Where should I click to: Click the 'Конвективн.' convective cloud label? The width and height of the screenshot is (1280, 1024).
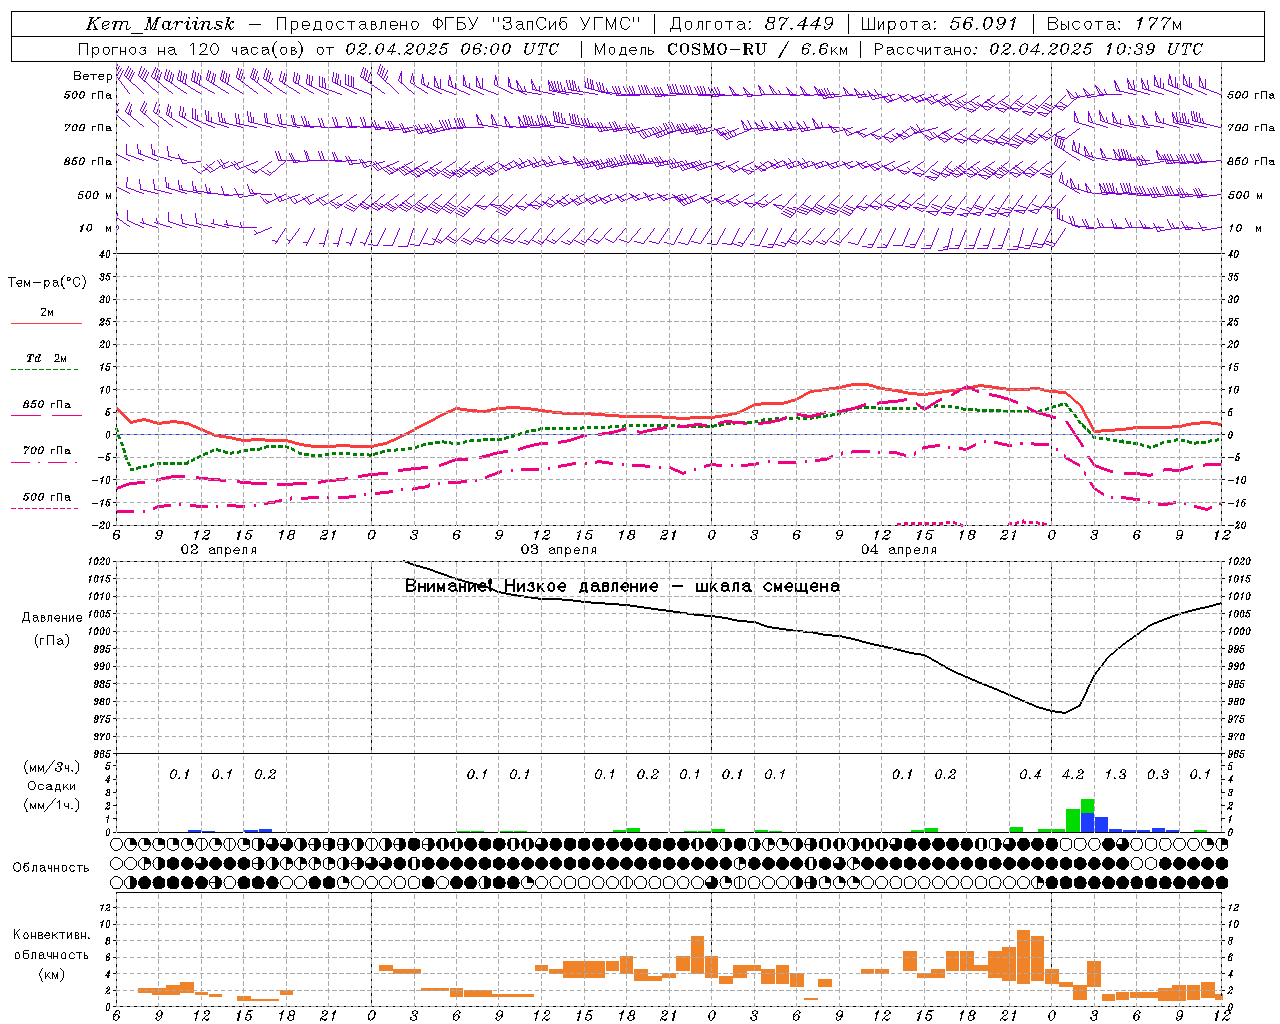(x=51, y=935)
